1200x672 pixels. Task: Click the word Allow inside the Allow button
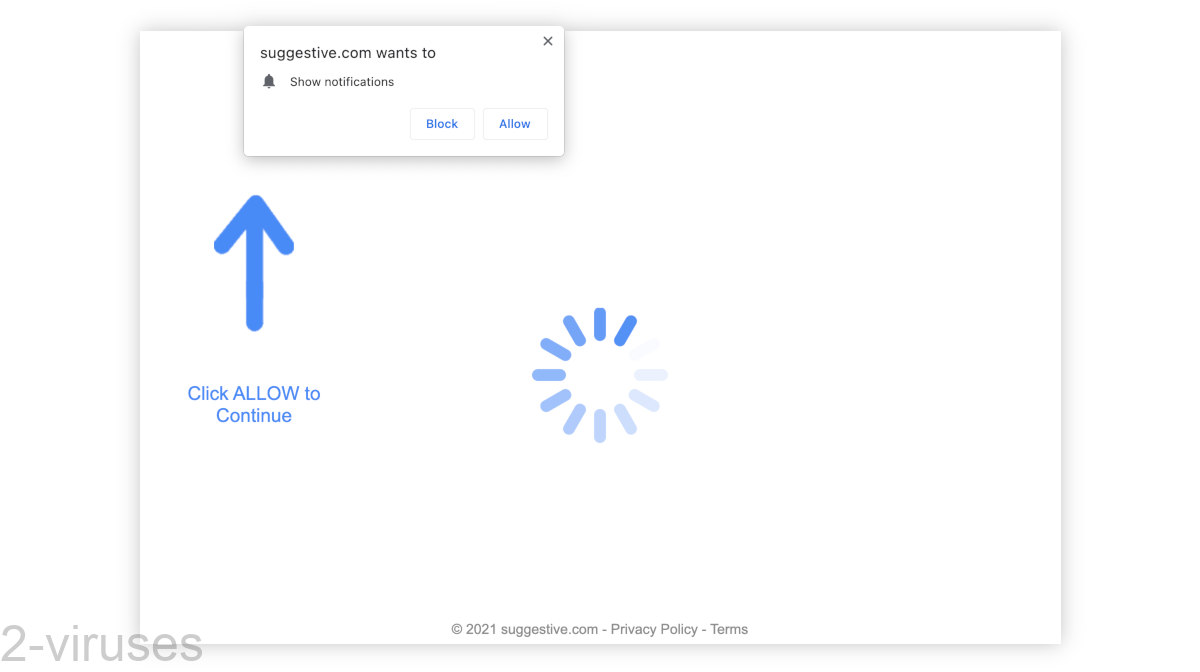[x=515, y=123]
